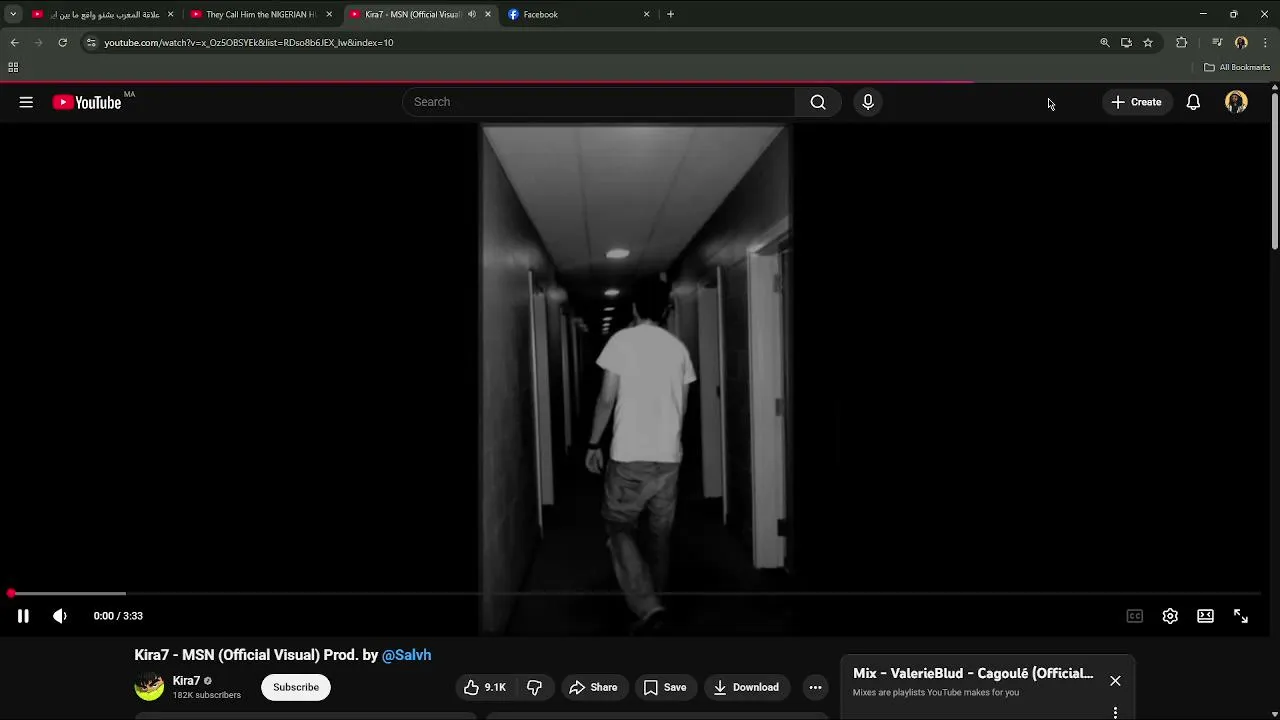
Task: Toggle closed captions on the player
Action: pyautogui.click(x=1135, y=616)
